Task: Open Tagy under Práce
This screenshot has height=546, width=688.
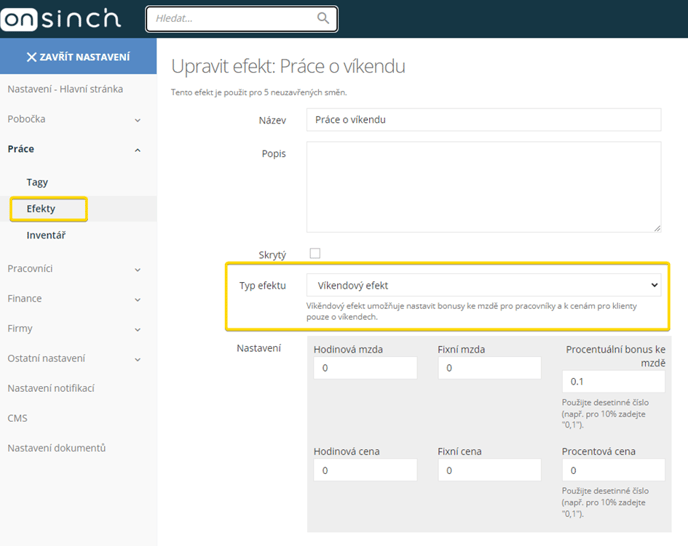Action: (37, 182)
